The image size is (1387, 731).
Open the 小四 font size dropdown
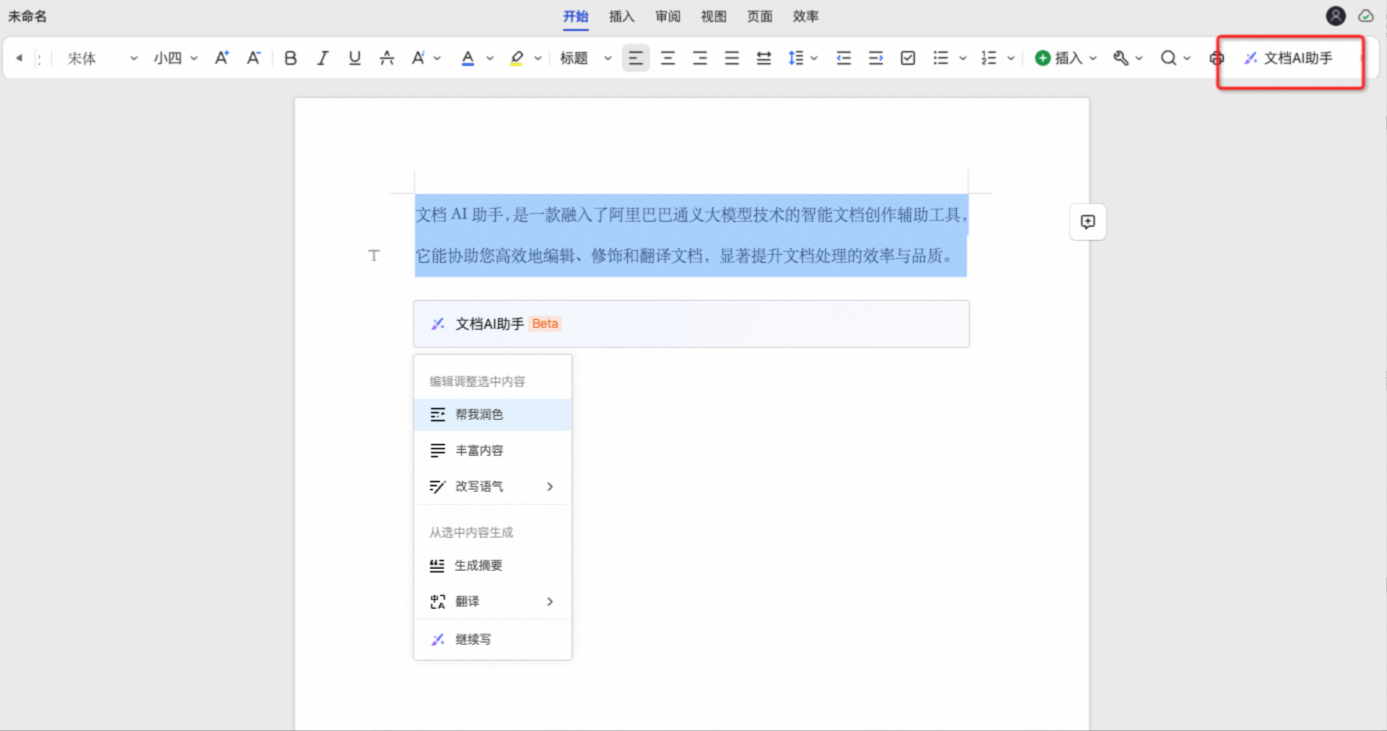tap(176, 58)
